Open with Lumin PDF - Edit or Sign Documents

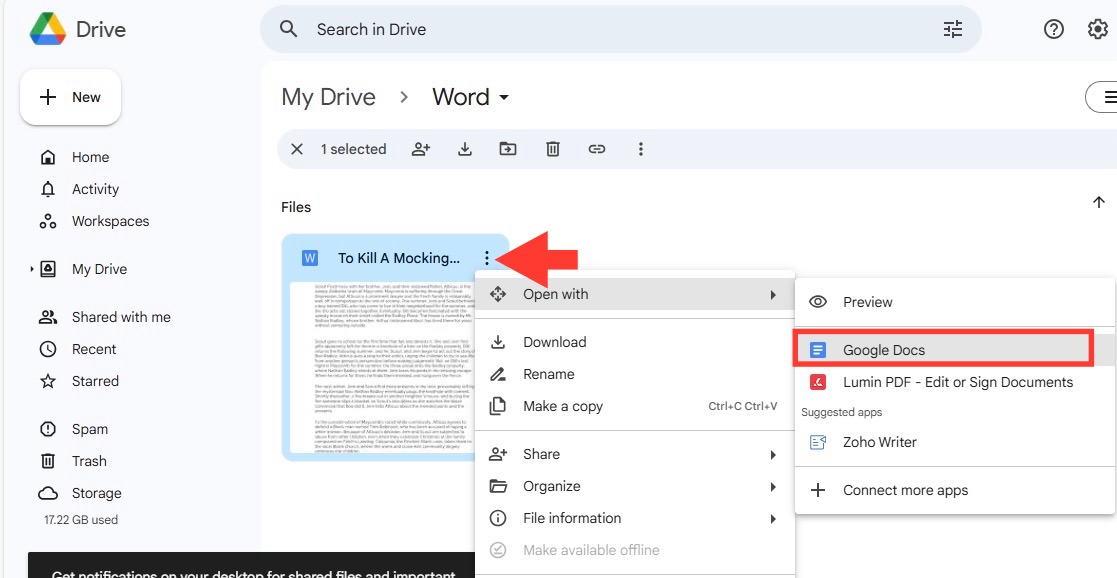pyautogui.click(x=955, y=382)
